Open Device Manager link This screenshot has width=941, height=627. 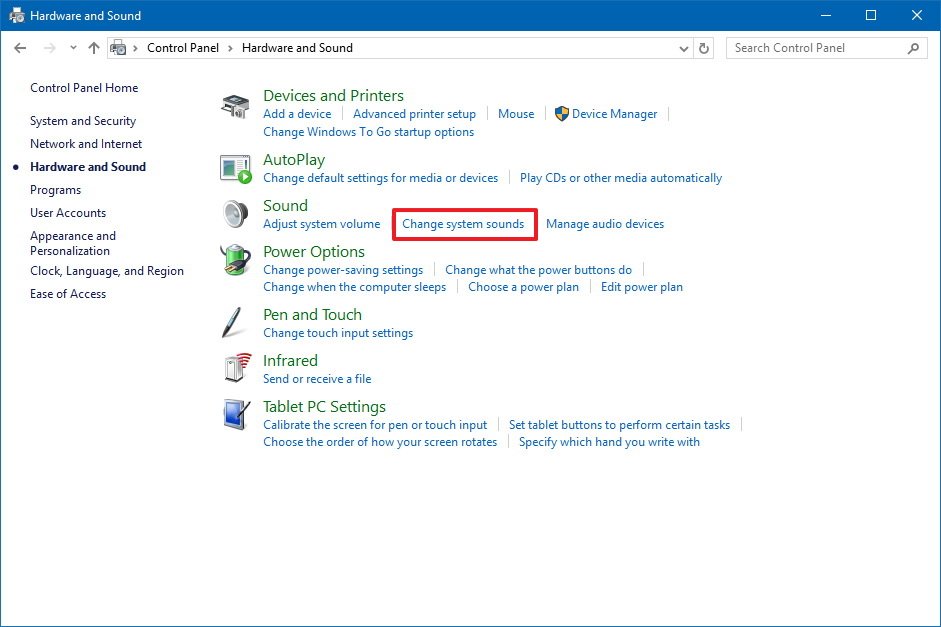[x=614, y=113]
